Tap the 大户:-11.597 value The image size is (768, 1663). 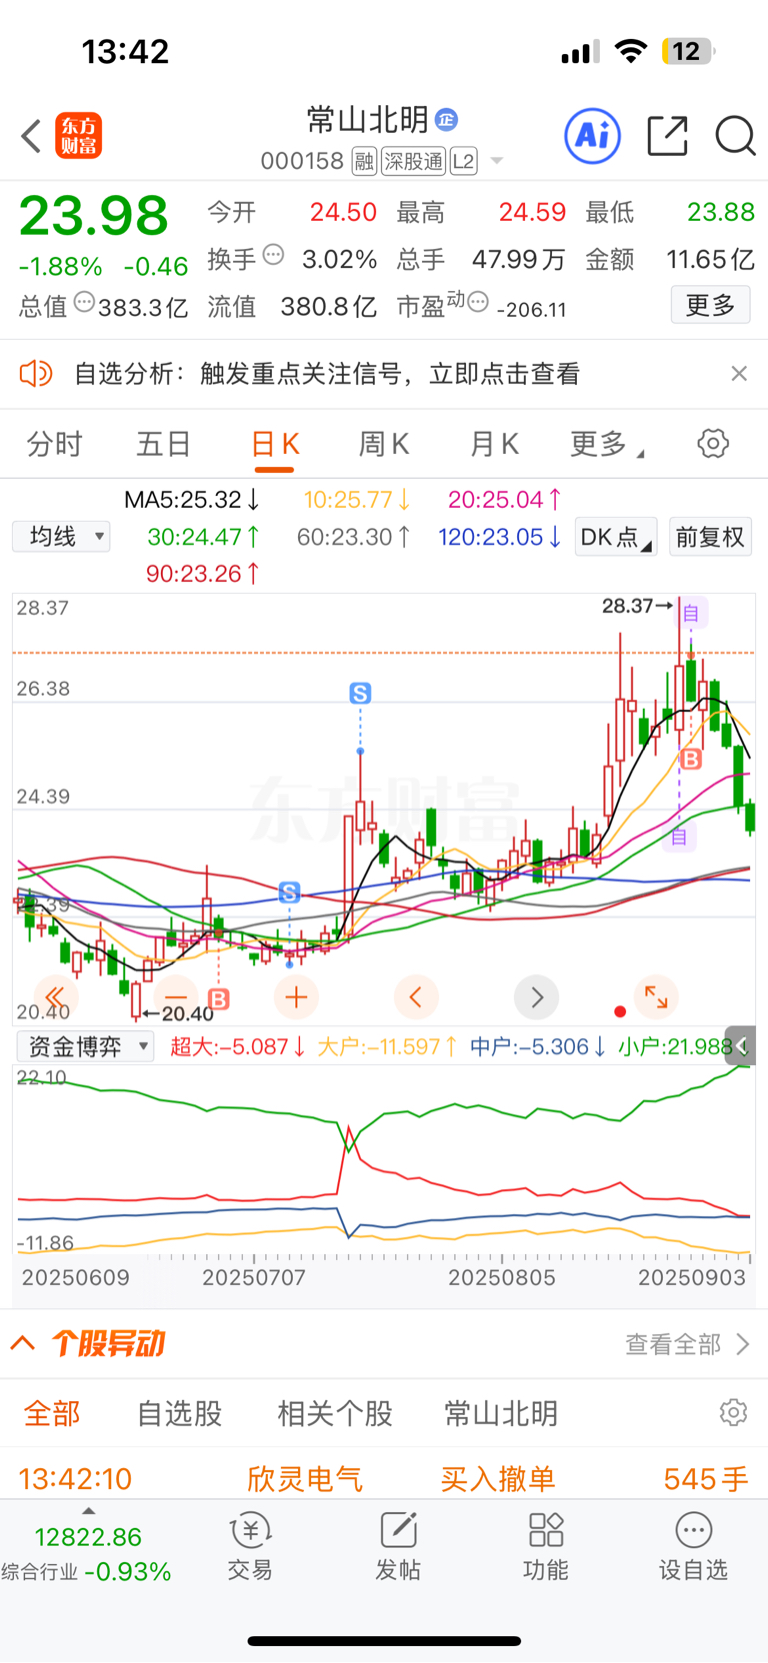tap(388, 1047)
